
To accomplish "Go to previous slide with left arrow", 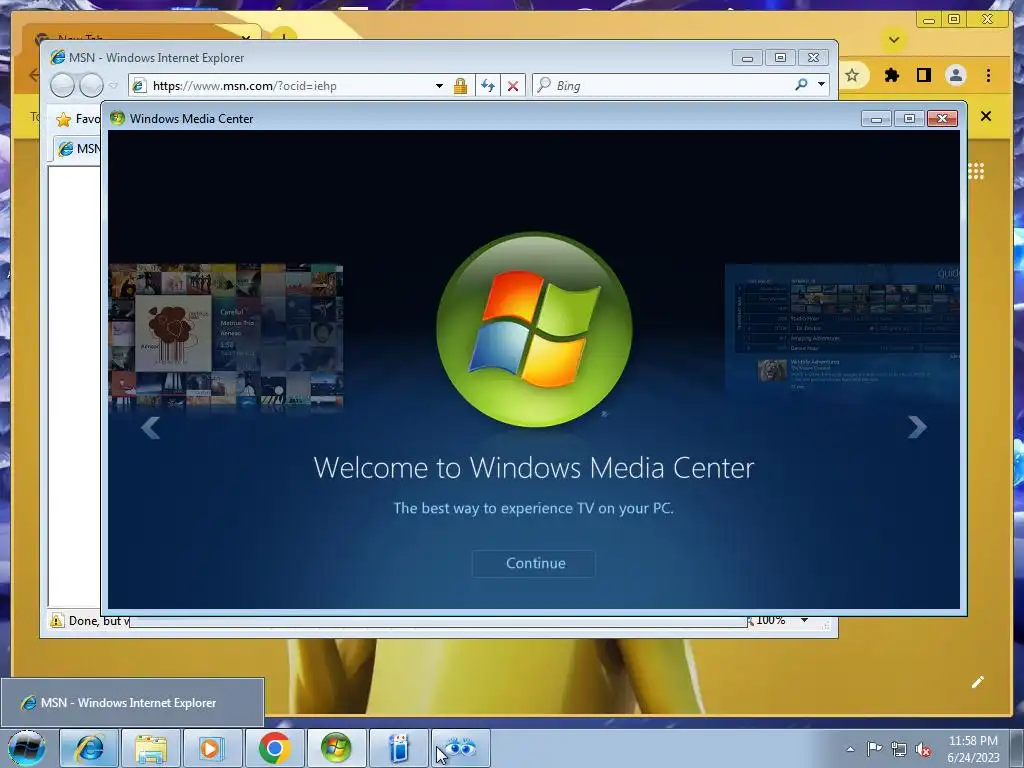I will (151, 428).
